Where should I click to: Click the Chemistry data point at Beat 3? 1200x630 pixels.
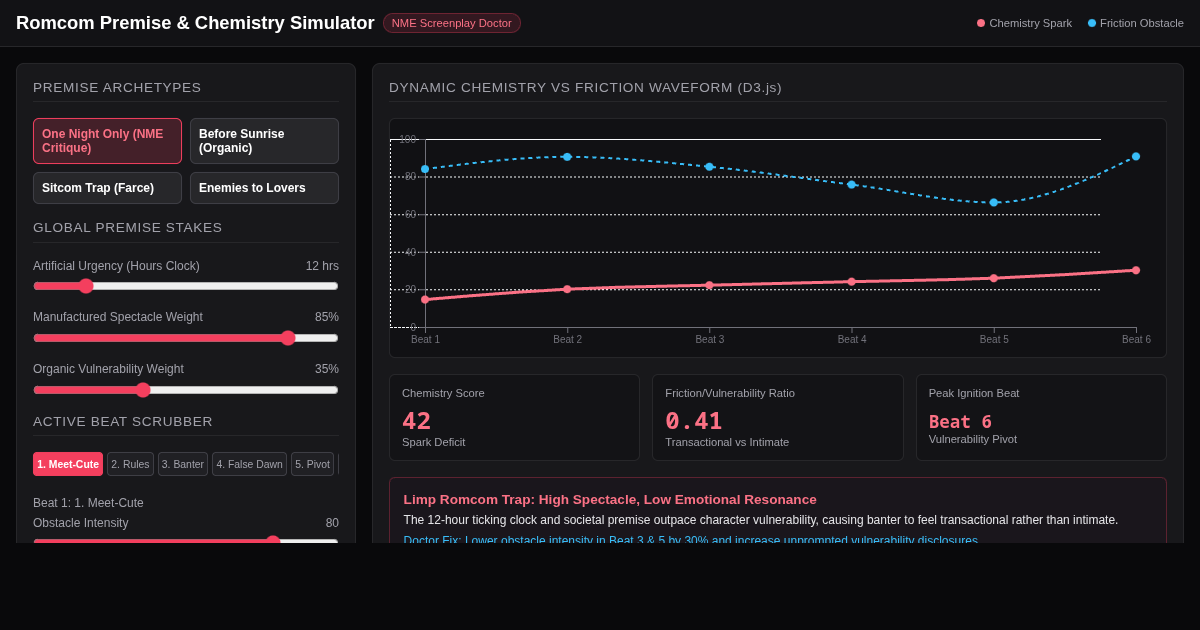(710, 285)
